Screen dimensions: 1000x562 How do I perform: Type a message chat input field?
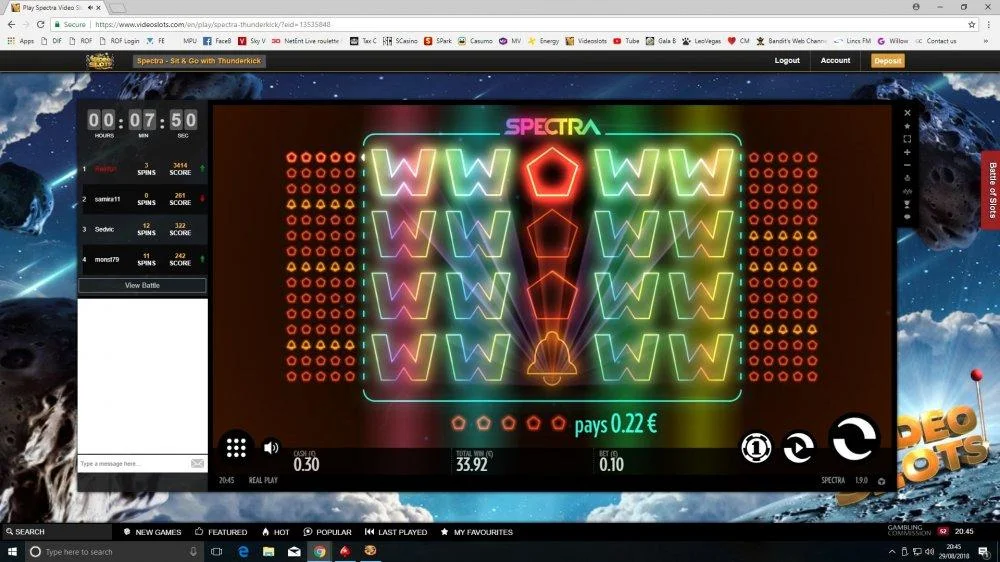tap(133, 463)
